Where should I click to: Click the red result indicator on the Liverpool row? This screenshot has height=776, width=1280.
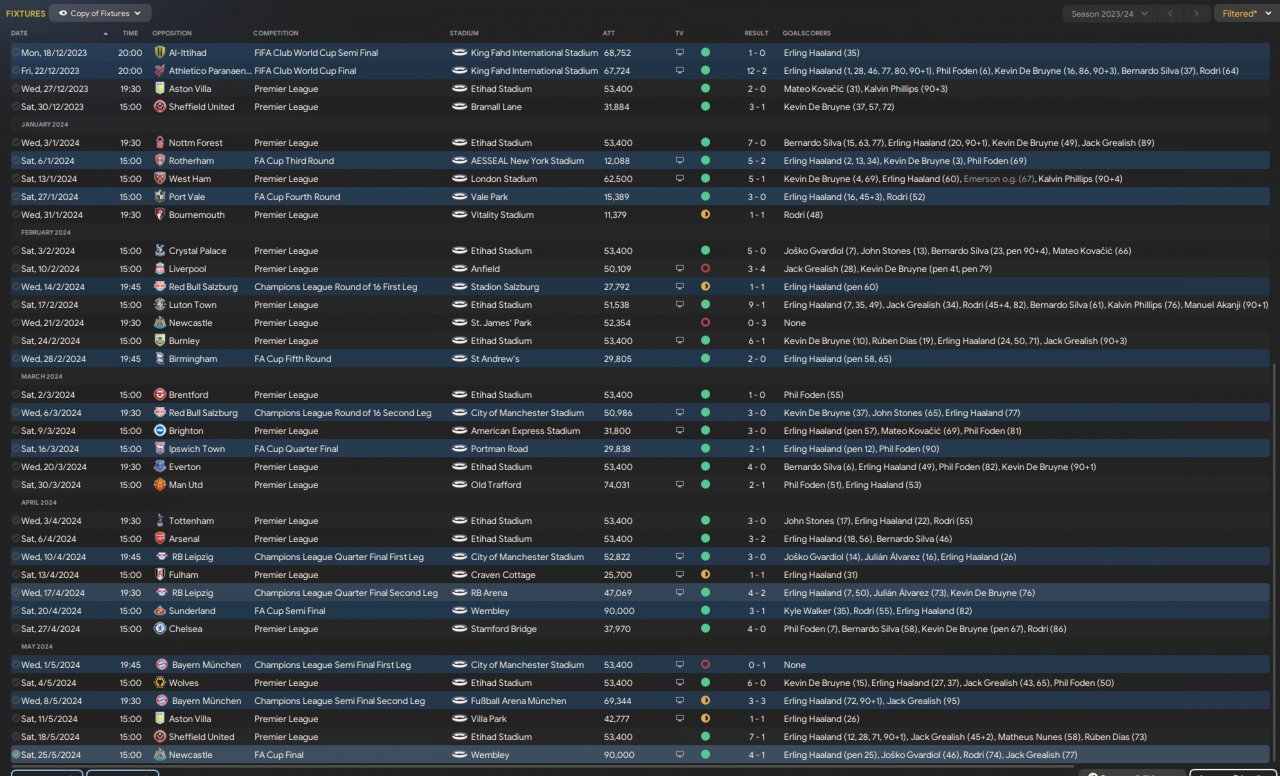[705, 268]
